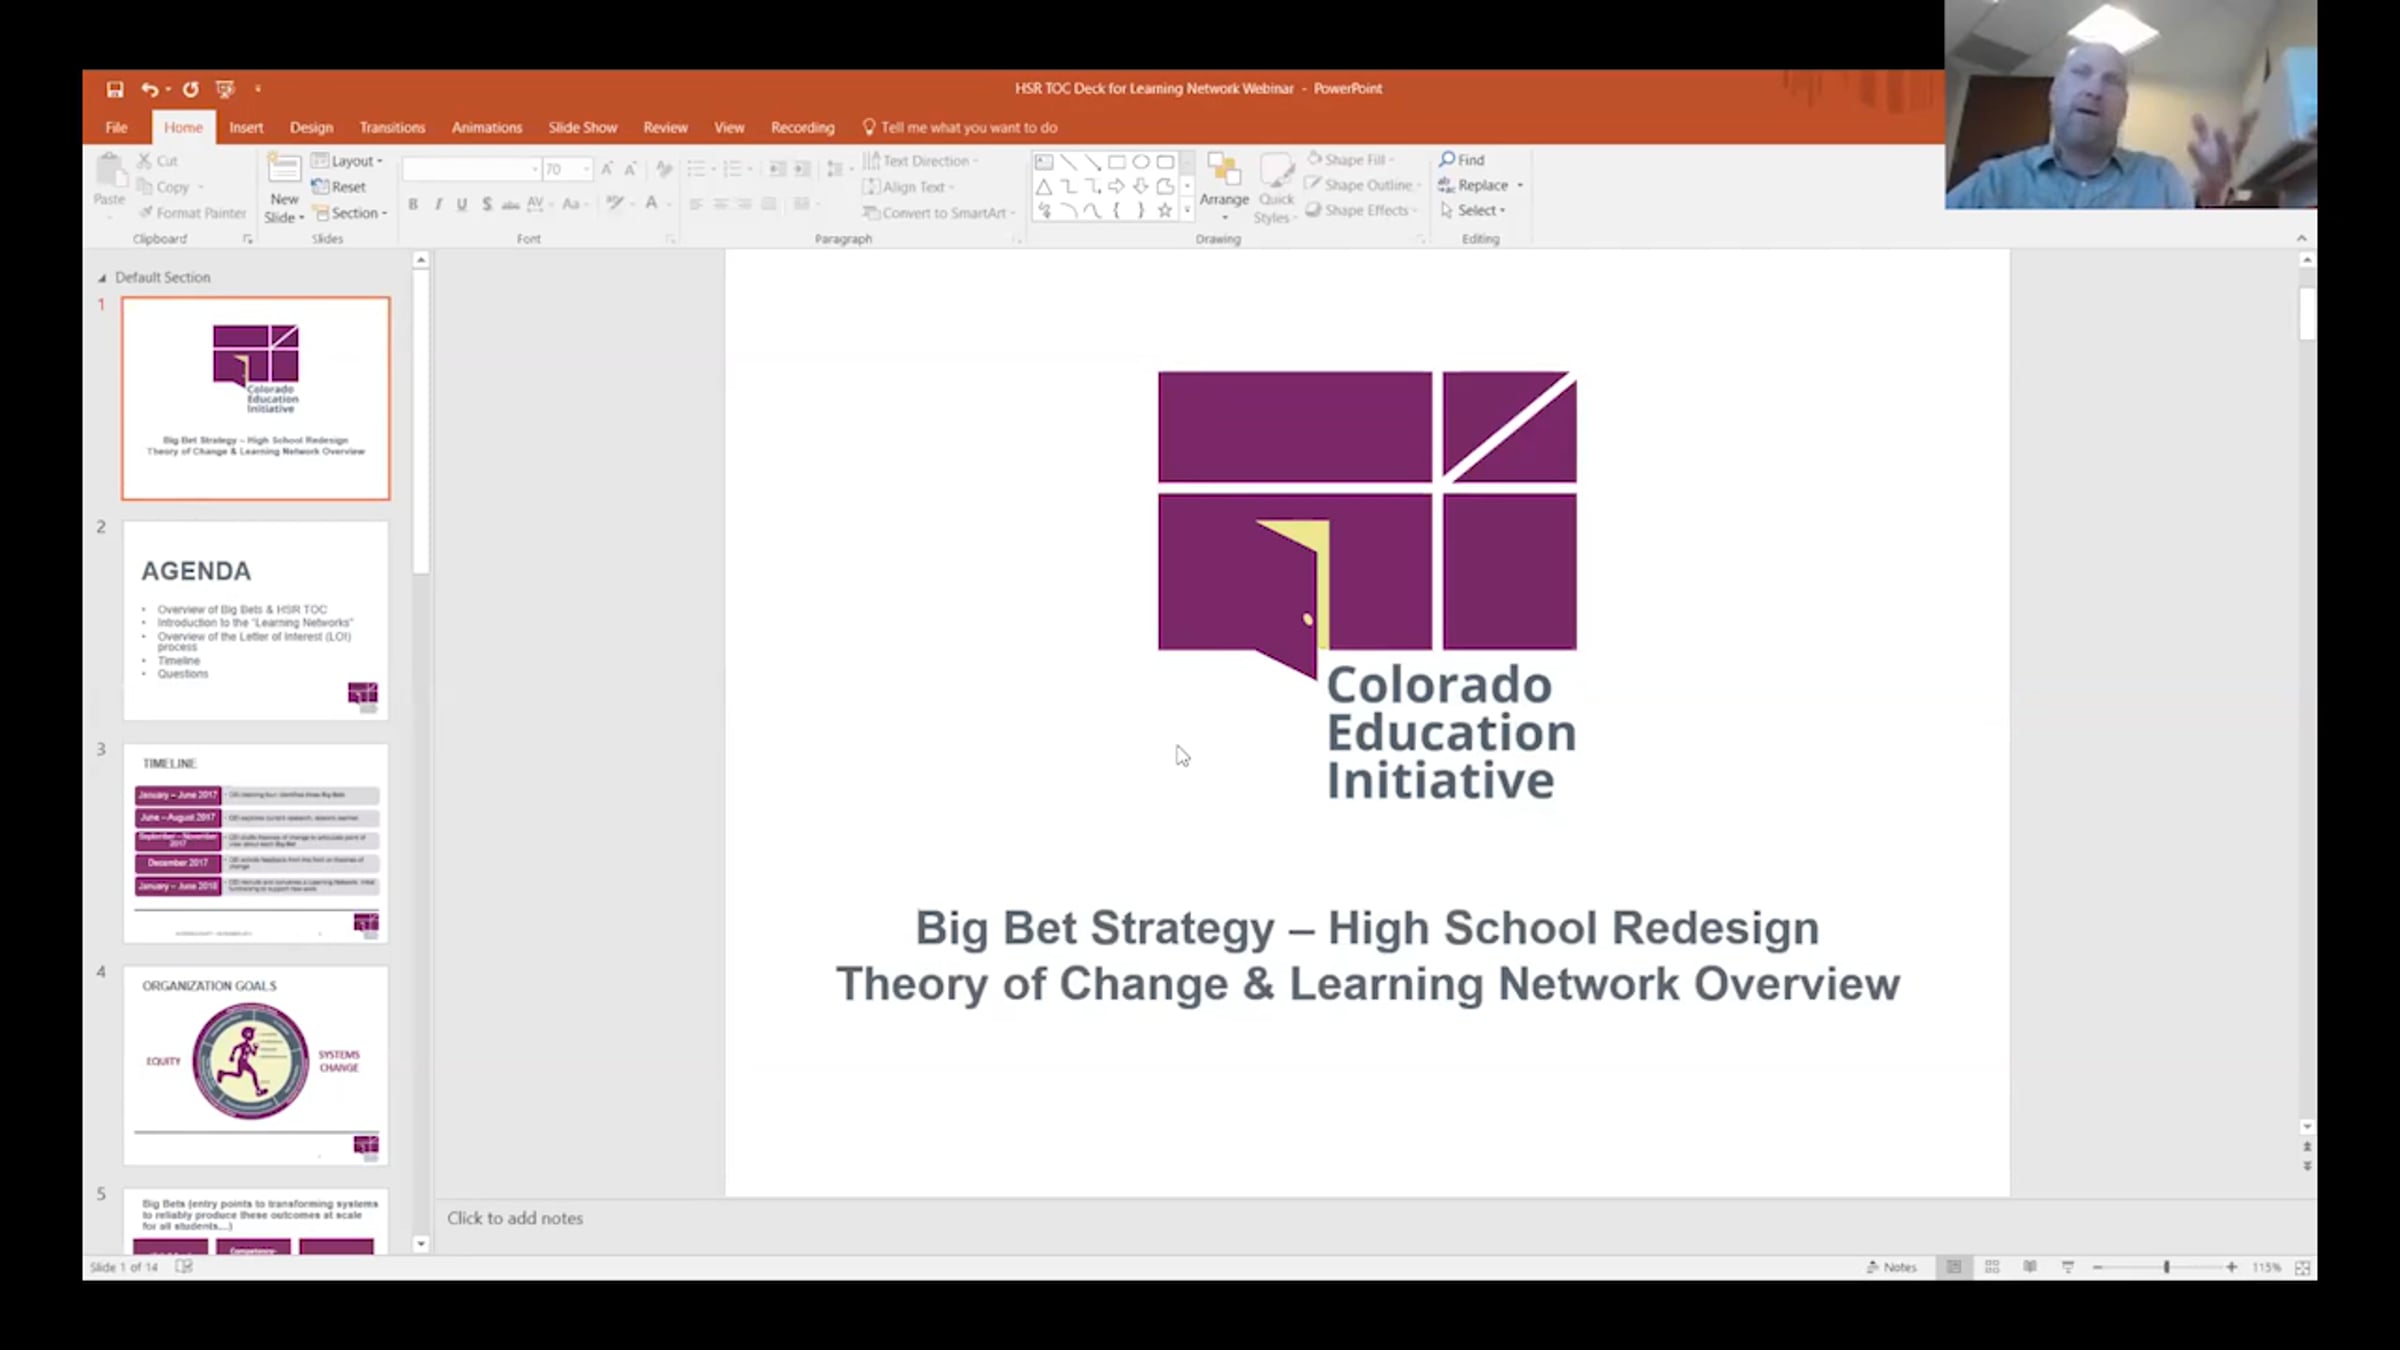The height and width of the screenshot is (1350, 2400).
Task: Pick the 5-Point Star shape
Action: pos(1165,210)
